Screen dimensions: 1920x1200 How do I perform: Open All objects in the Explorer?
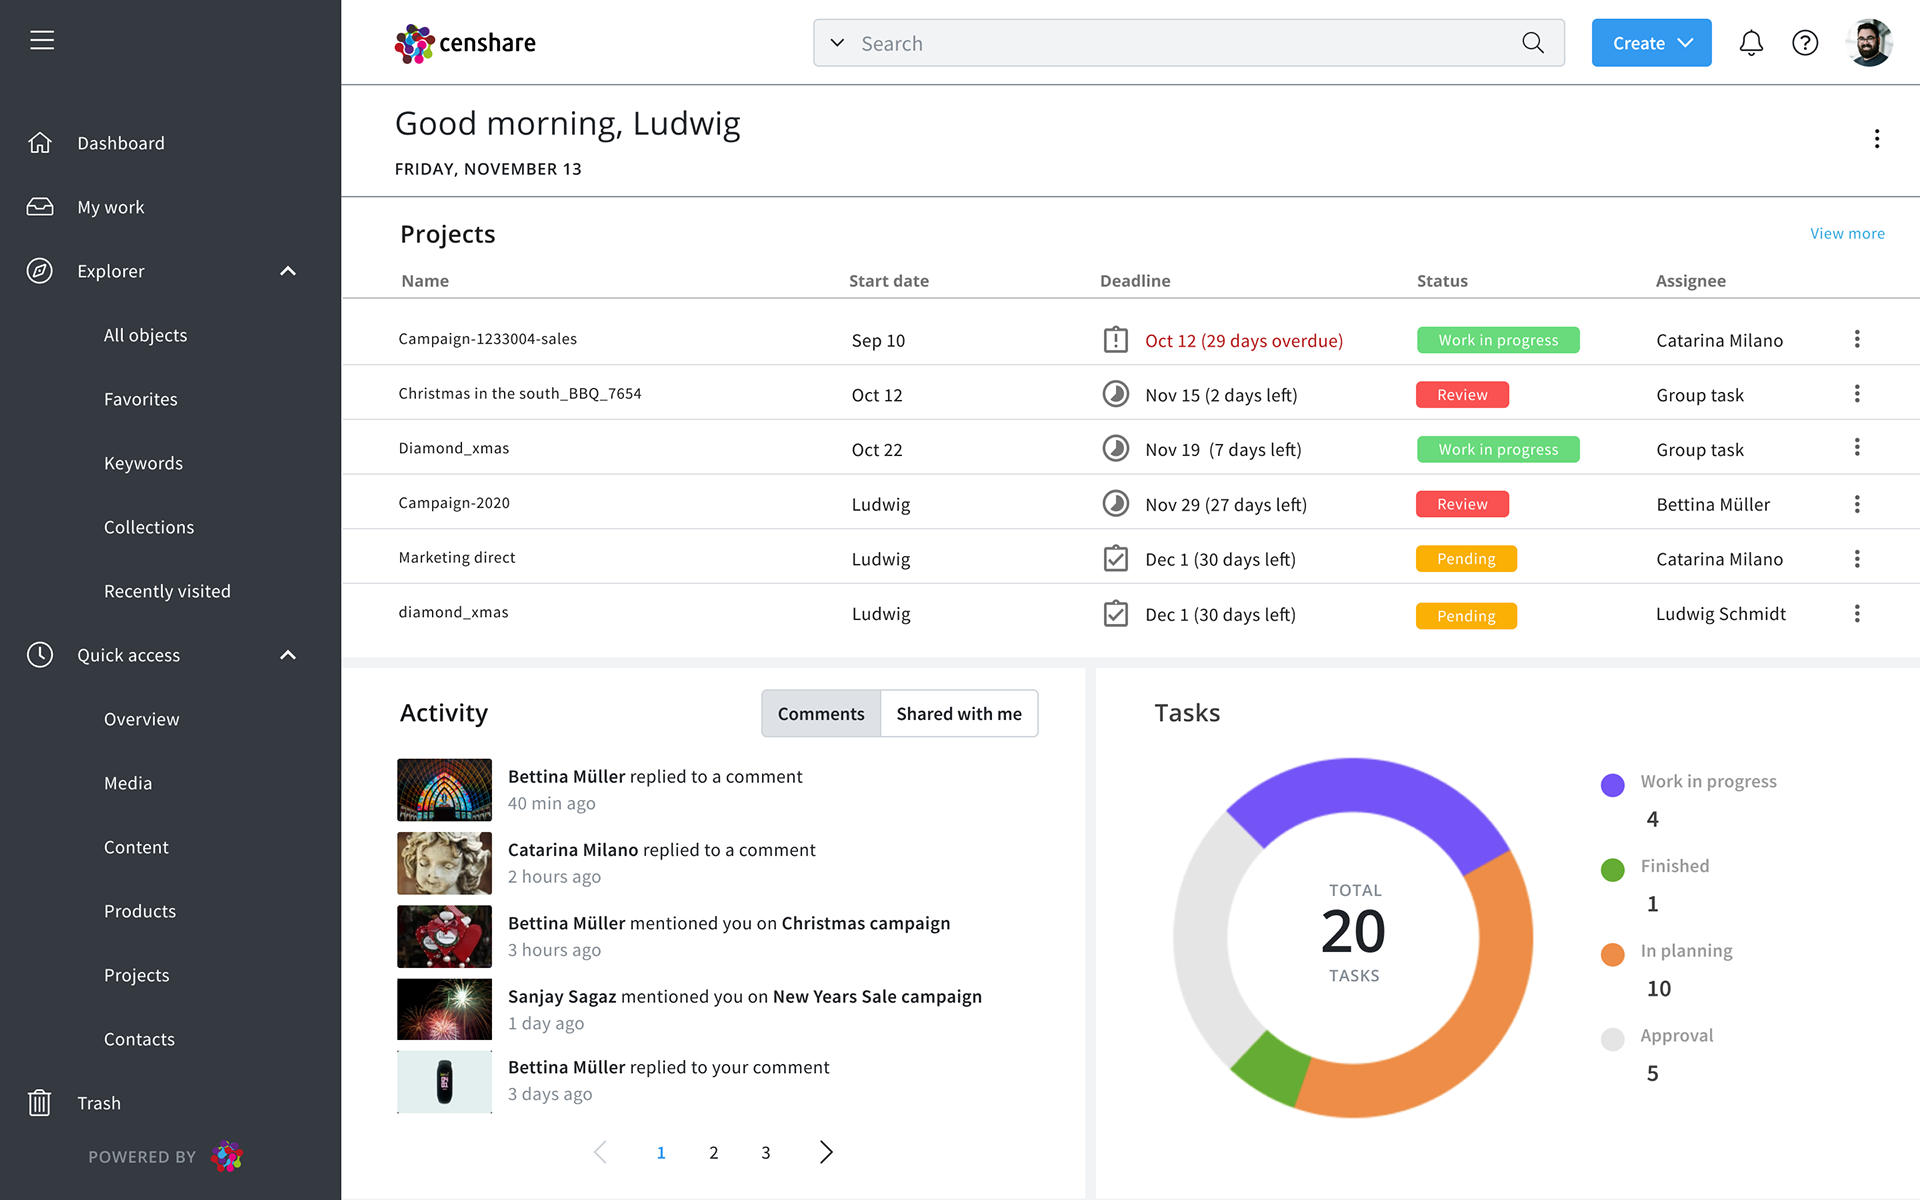[145, 335]
